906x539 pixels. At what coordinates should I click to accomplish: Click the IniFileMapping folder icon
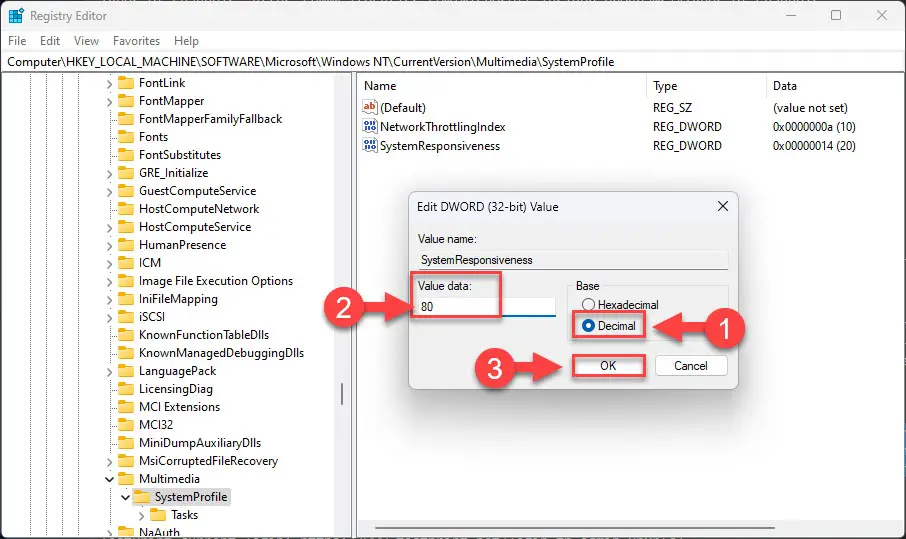point(125,299)
